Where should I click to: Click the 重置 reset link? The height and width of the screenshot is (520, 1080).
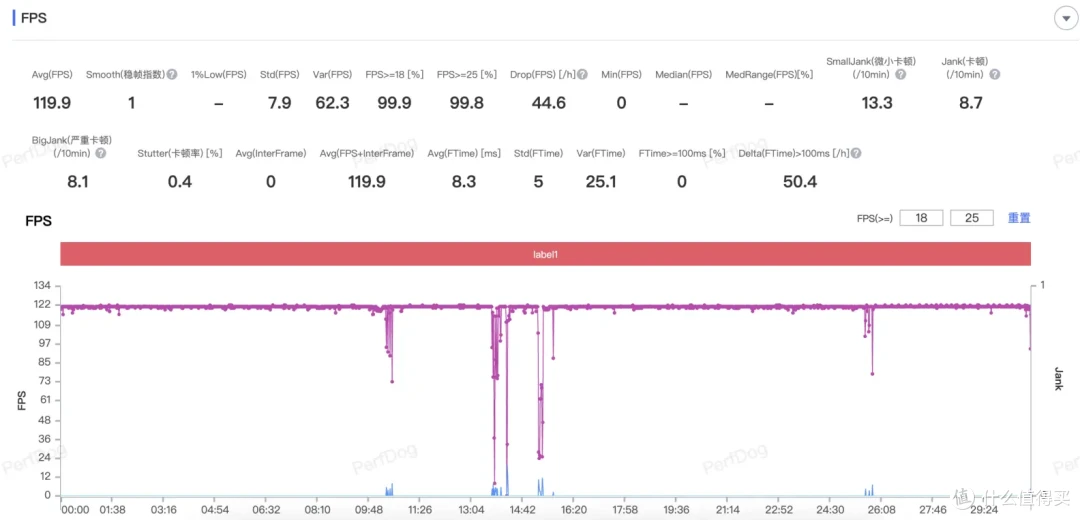1019,218
